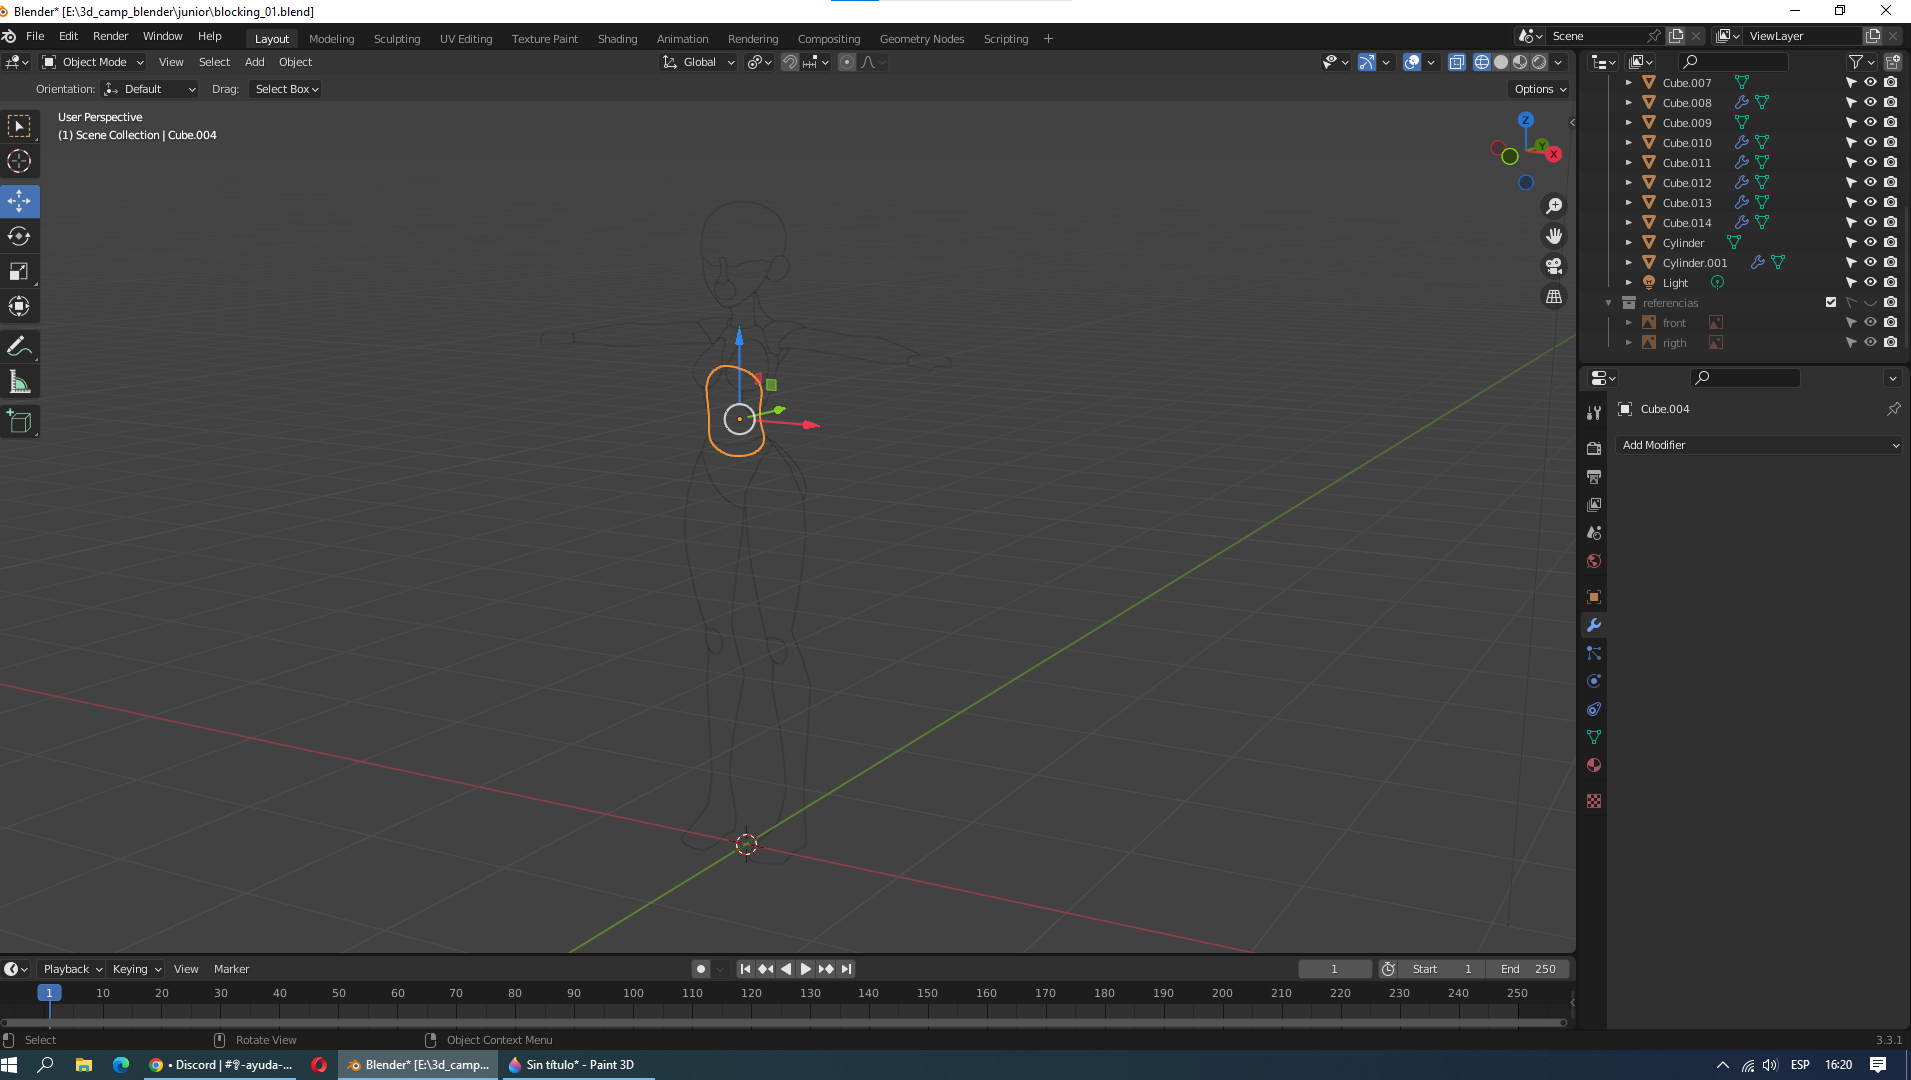This screenshot has width=1911, height=1080.
Task: Jump to the timeline end frame button
Action: (x=847, y=969)
